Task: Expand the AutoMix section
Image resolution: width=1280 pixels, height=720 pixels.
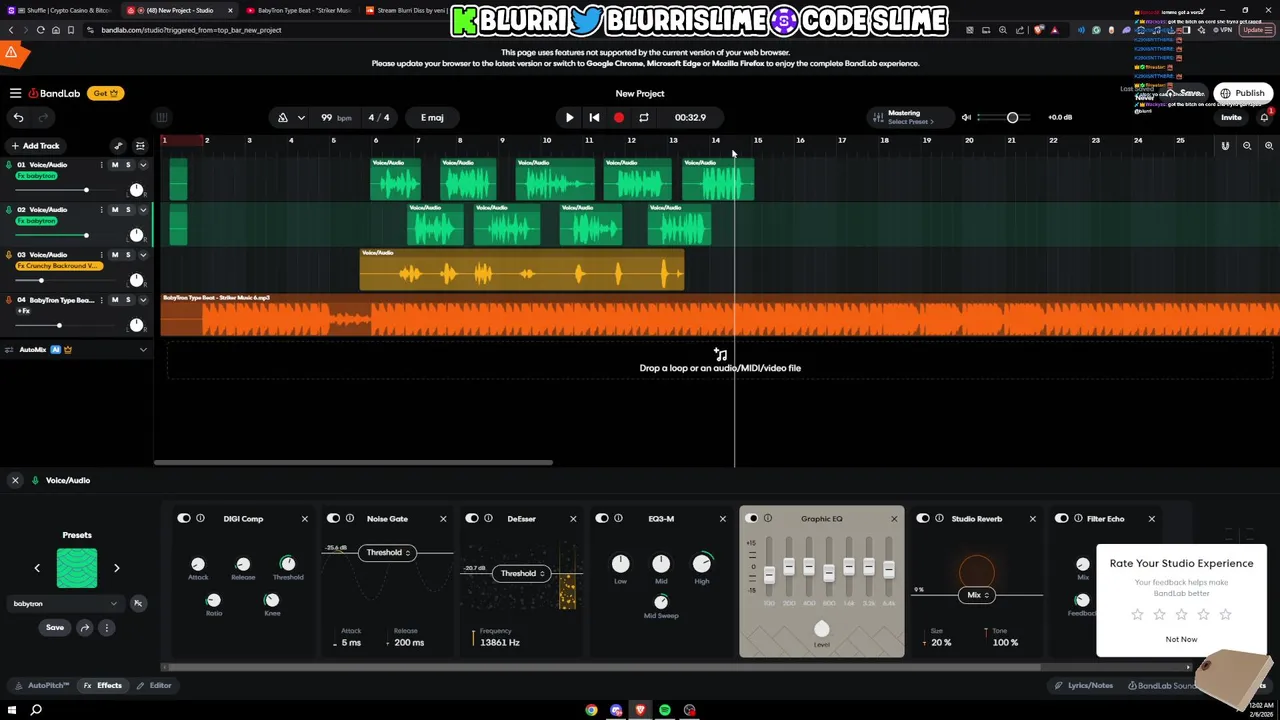Action: (143, 350)
